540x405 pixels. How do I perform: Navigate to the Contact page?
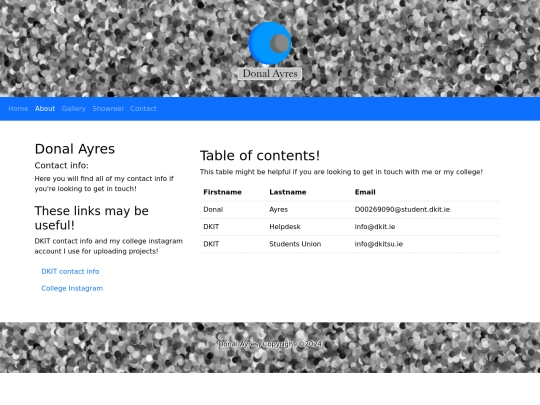click(143, 108)
